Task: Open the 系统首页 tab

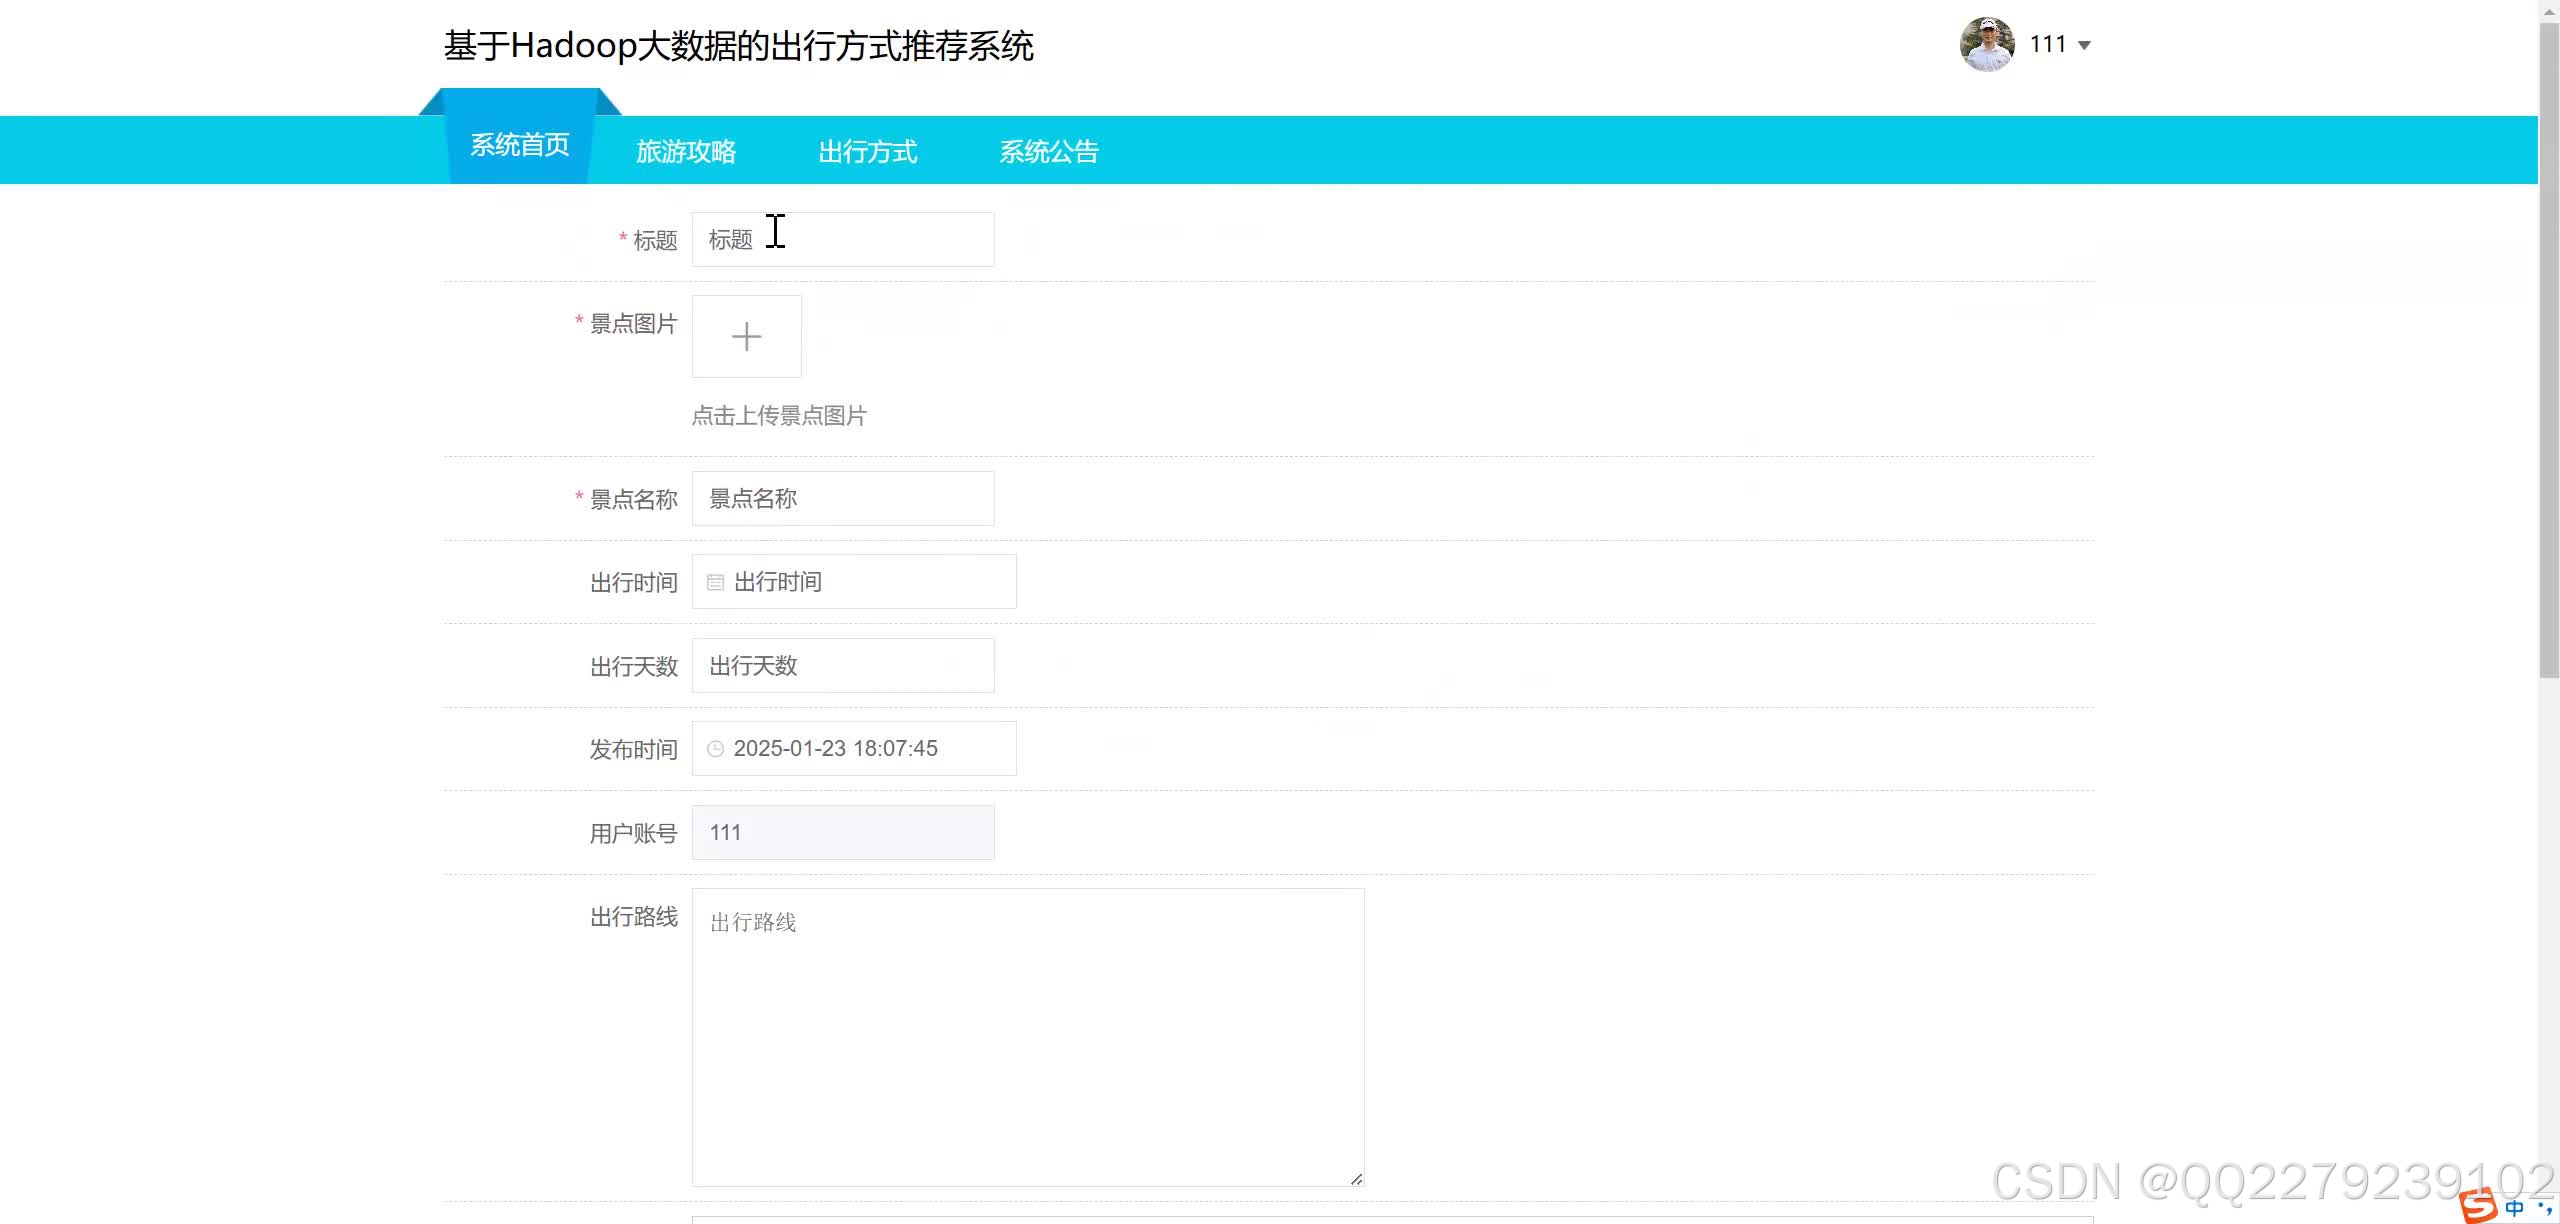Action: pyautogui.click(x=520, y=145)
